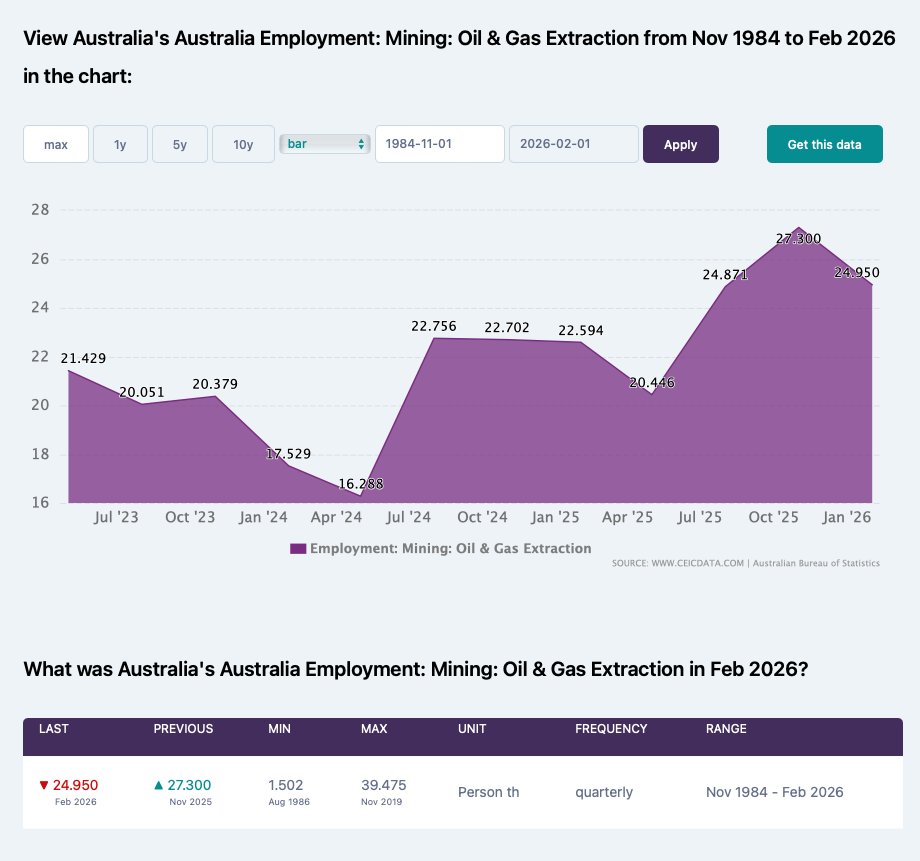This screenshot has width=920, height=861.
Task: Click the 22.594 data label
Action: click(x=581, y=330)
